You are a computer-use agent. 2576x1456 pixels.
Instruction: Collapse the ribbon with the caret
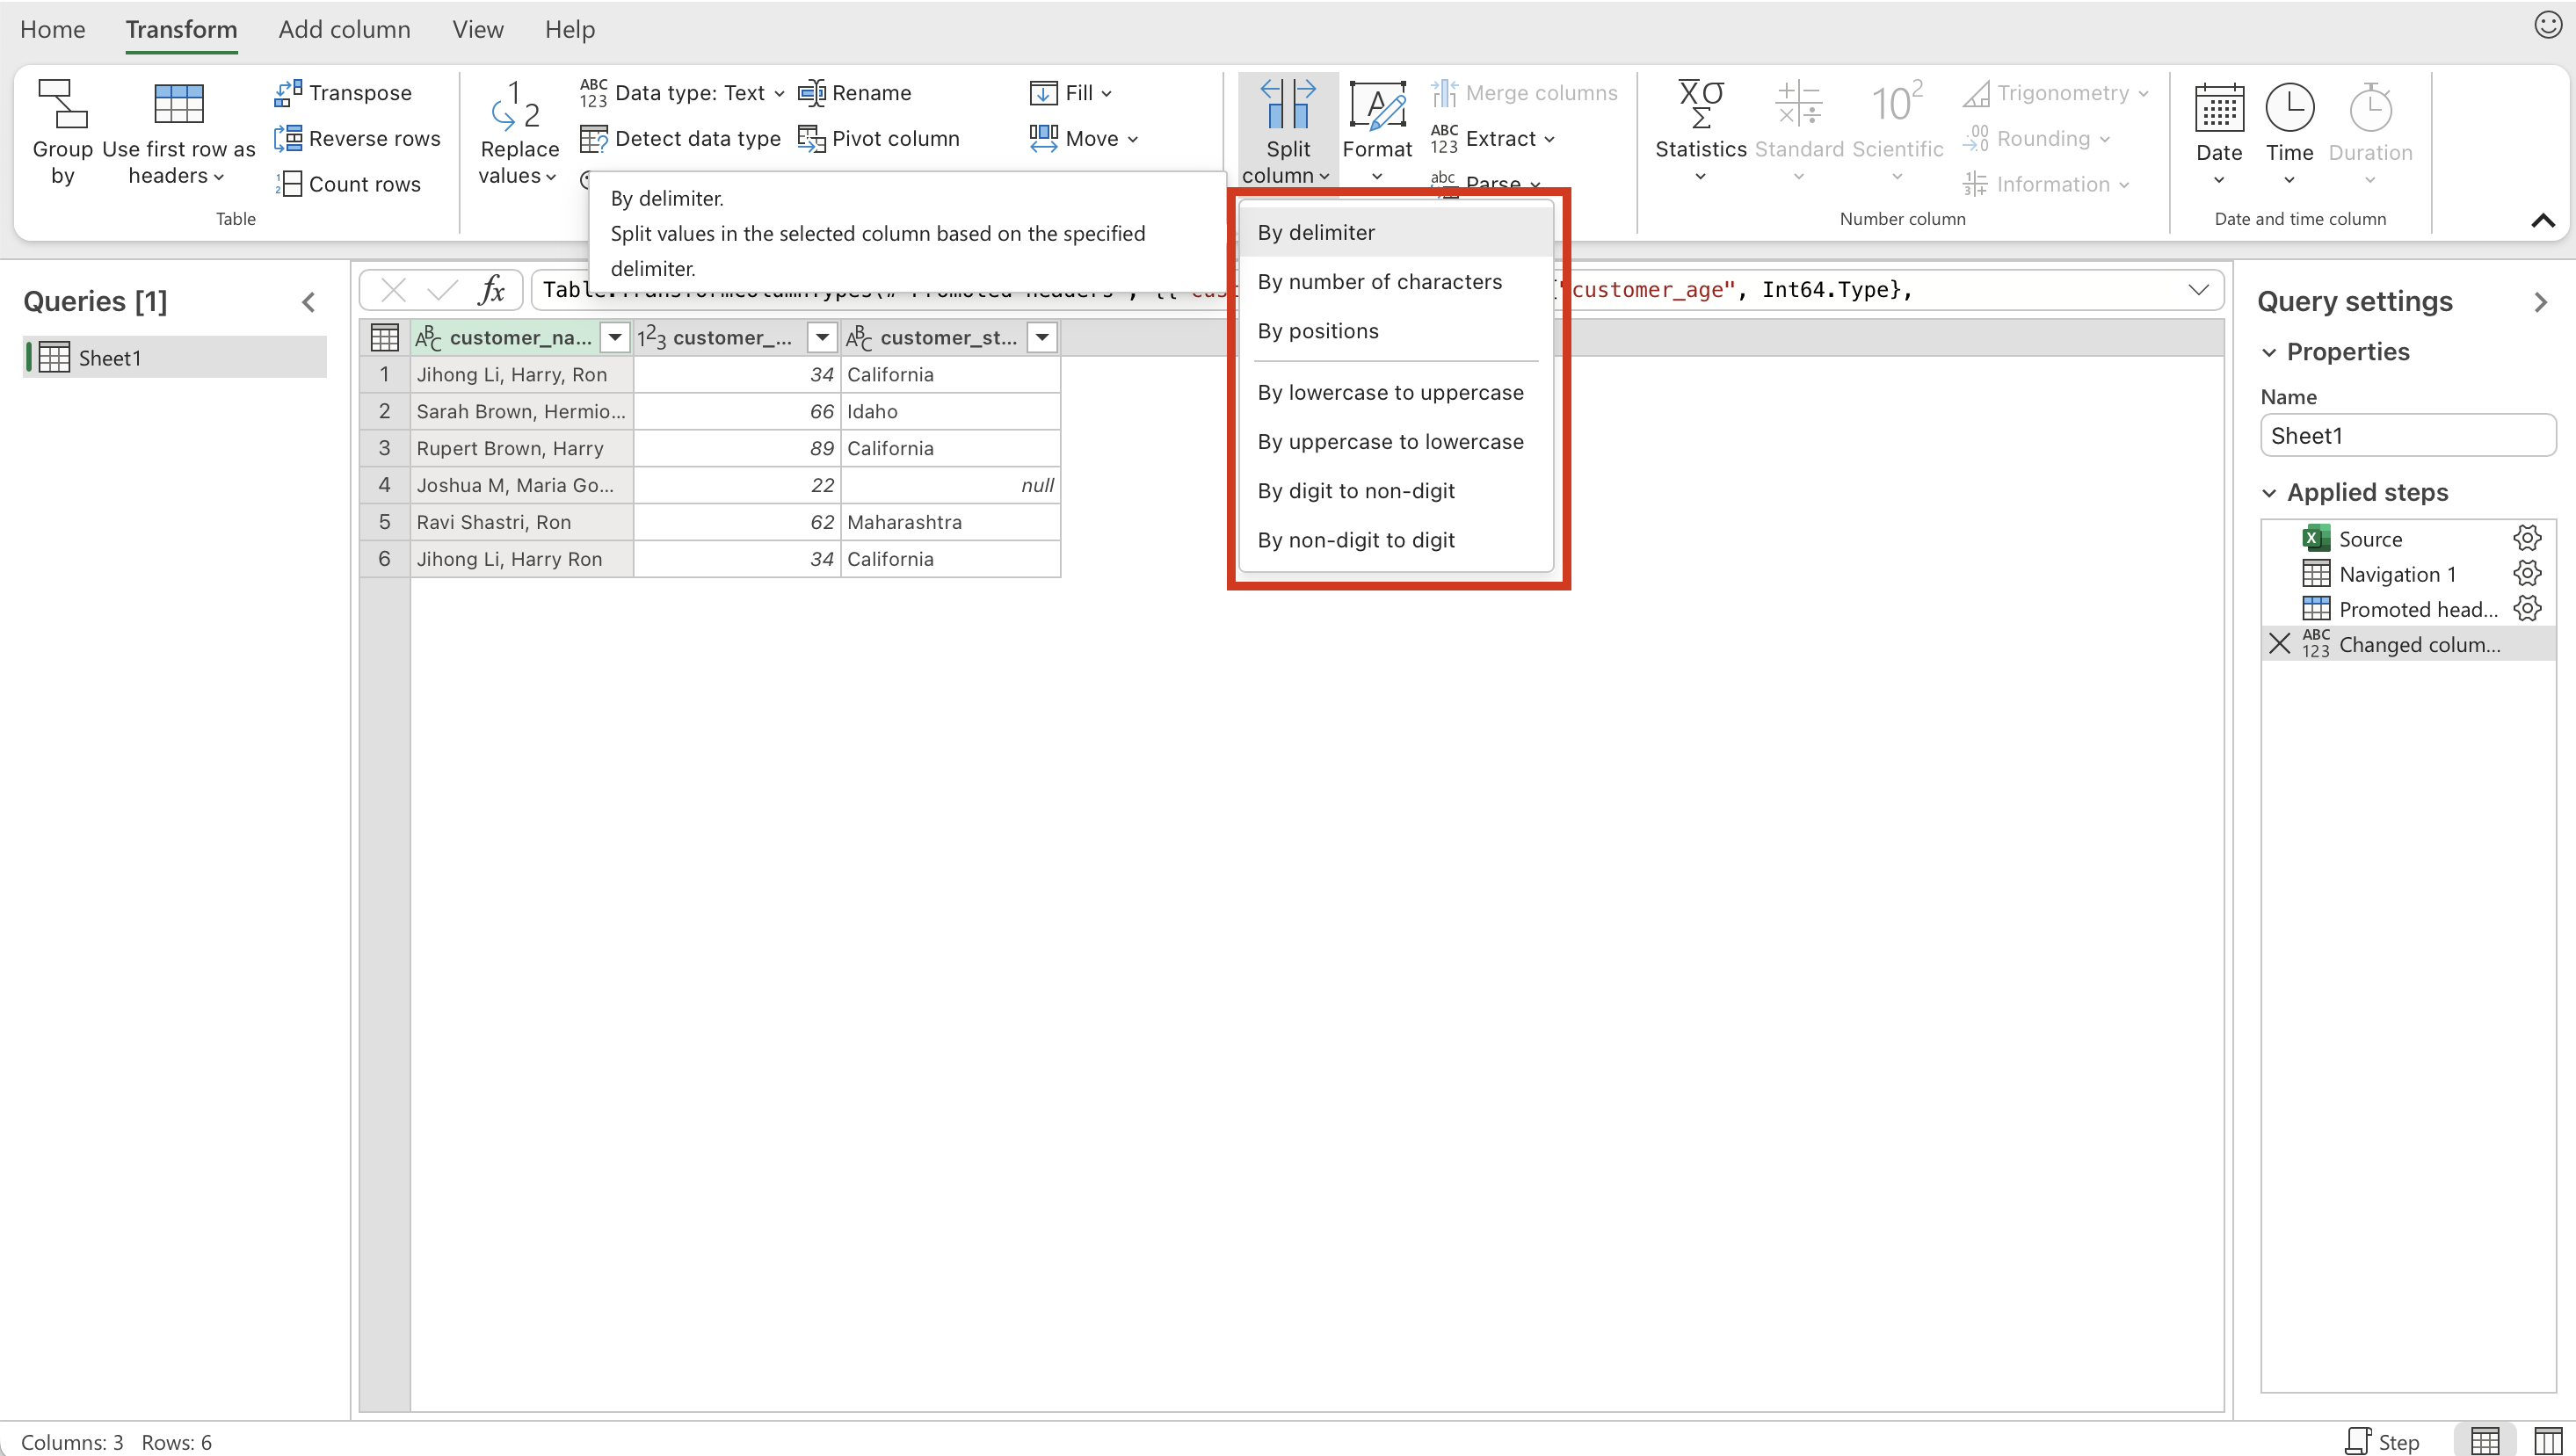tap(2542, 220)
